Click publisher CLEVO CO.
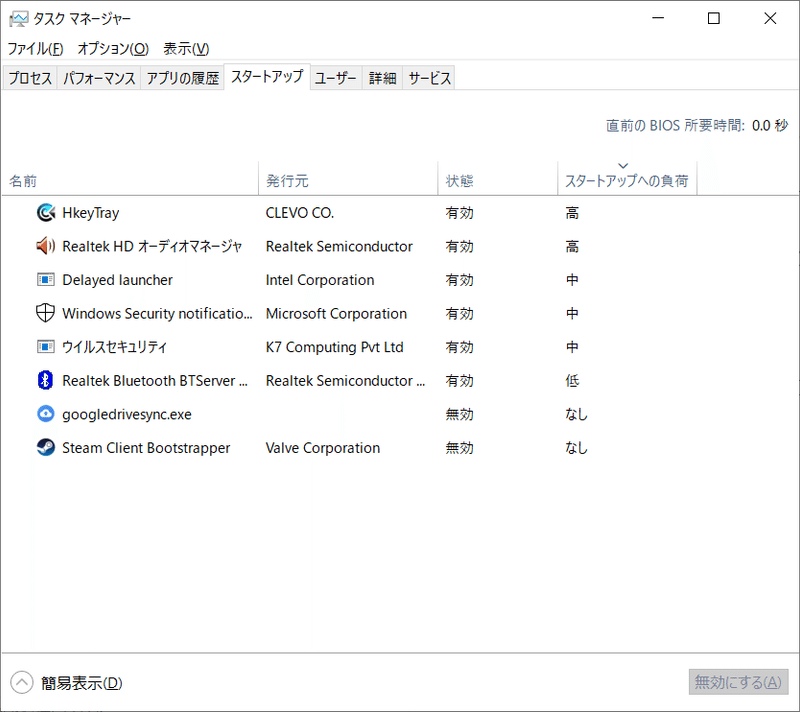The image size is (800, 712). 300,213
